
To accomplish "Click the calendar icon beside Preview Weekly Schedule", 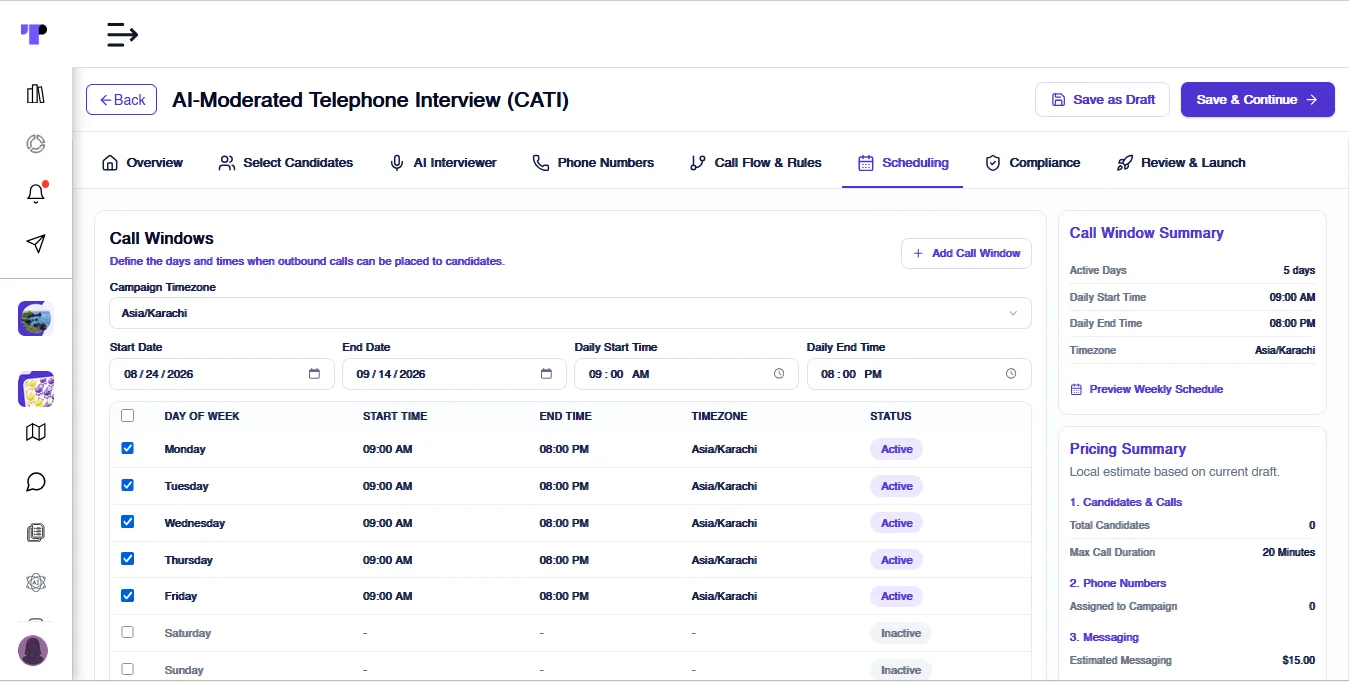I will tap(1076, 389).
